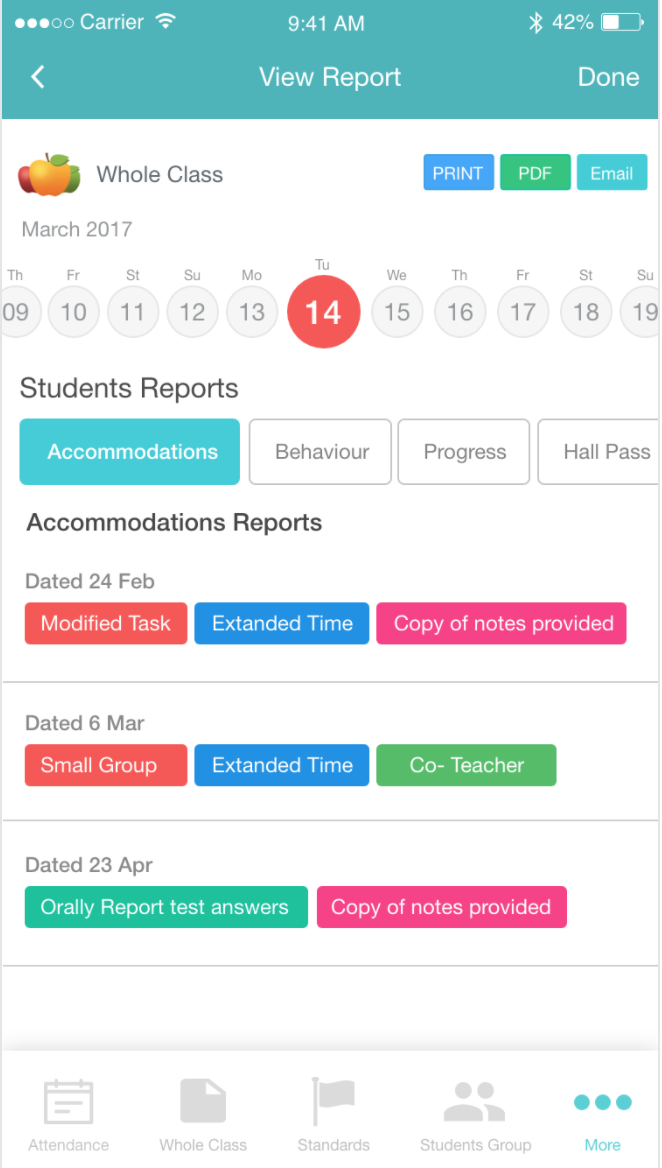Viewport: 662px width, 1168px height.
Task: Pick date 13 Monday
Action: 252,312
